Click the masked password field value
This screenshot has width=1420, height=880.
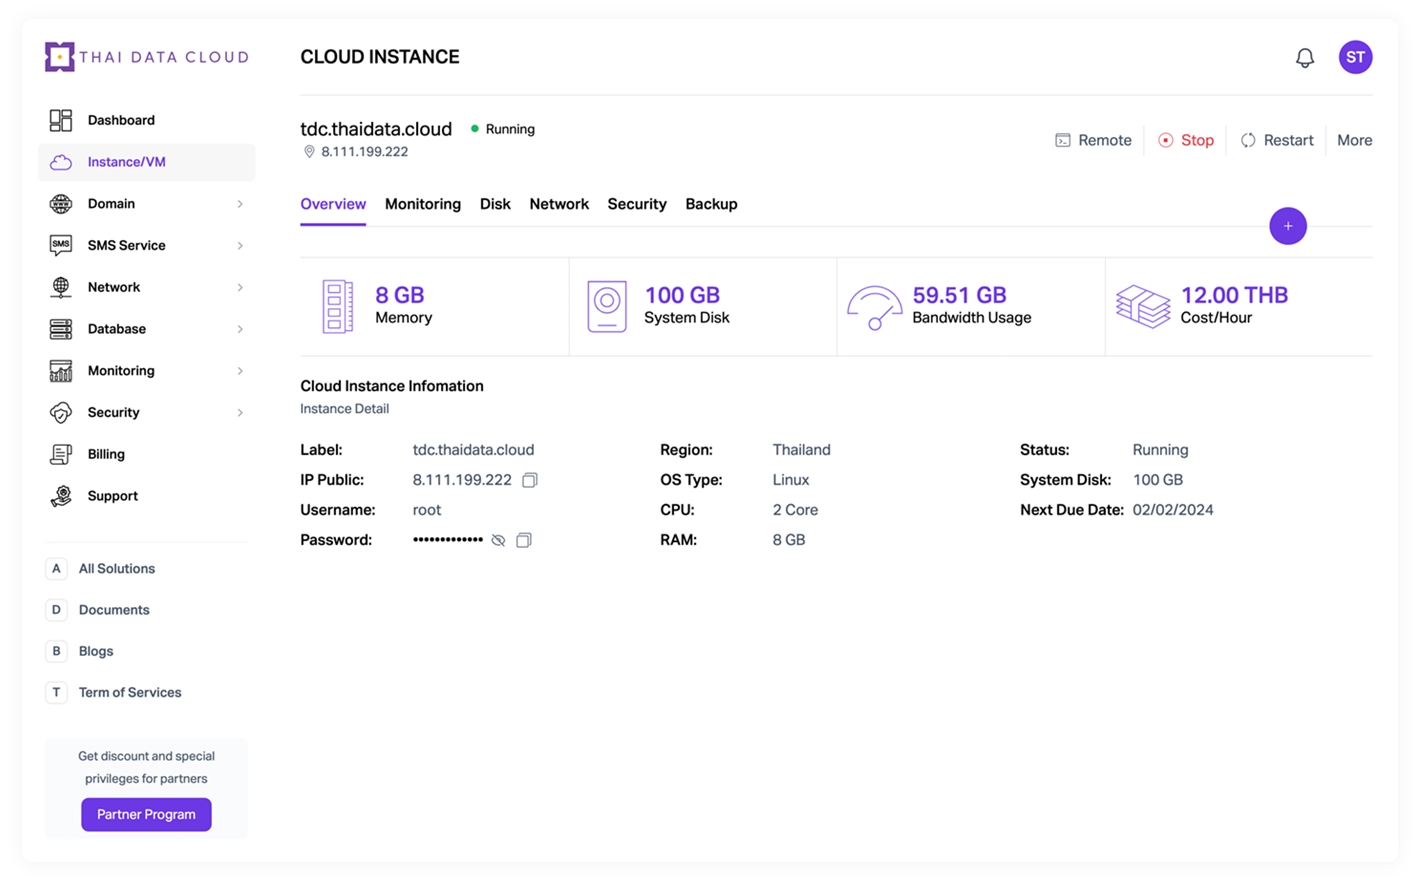pyautogui.click(x=448, y=540)
